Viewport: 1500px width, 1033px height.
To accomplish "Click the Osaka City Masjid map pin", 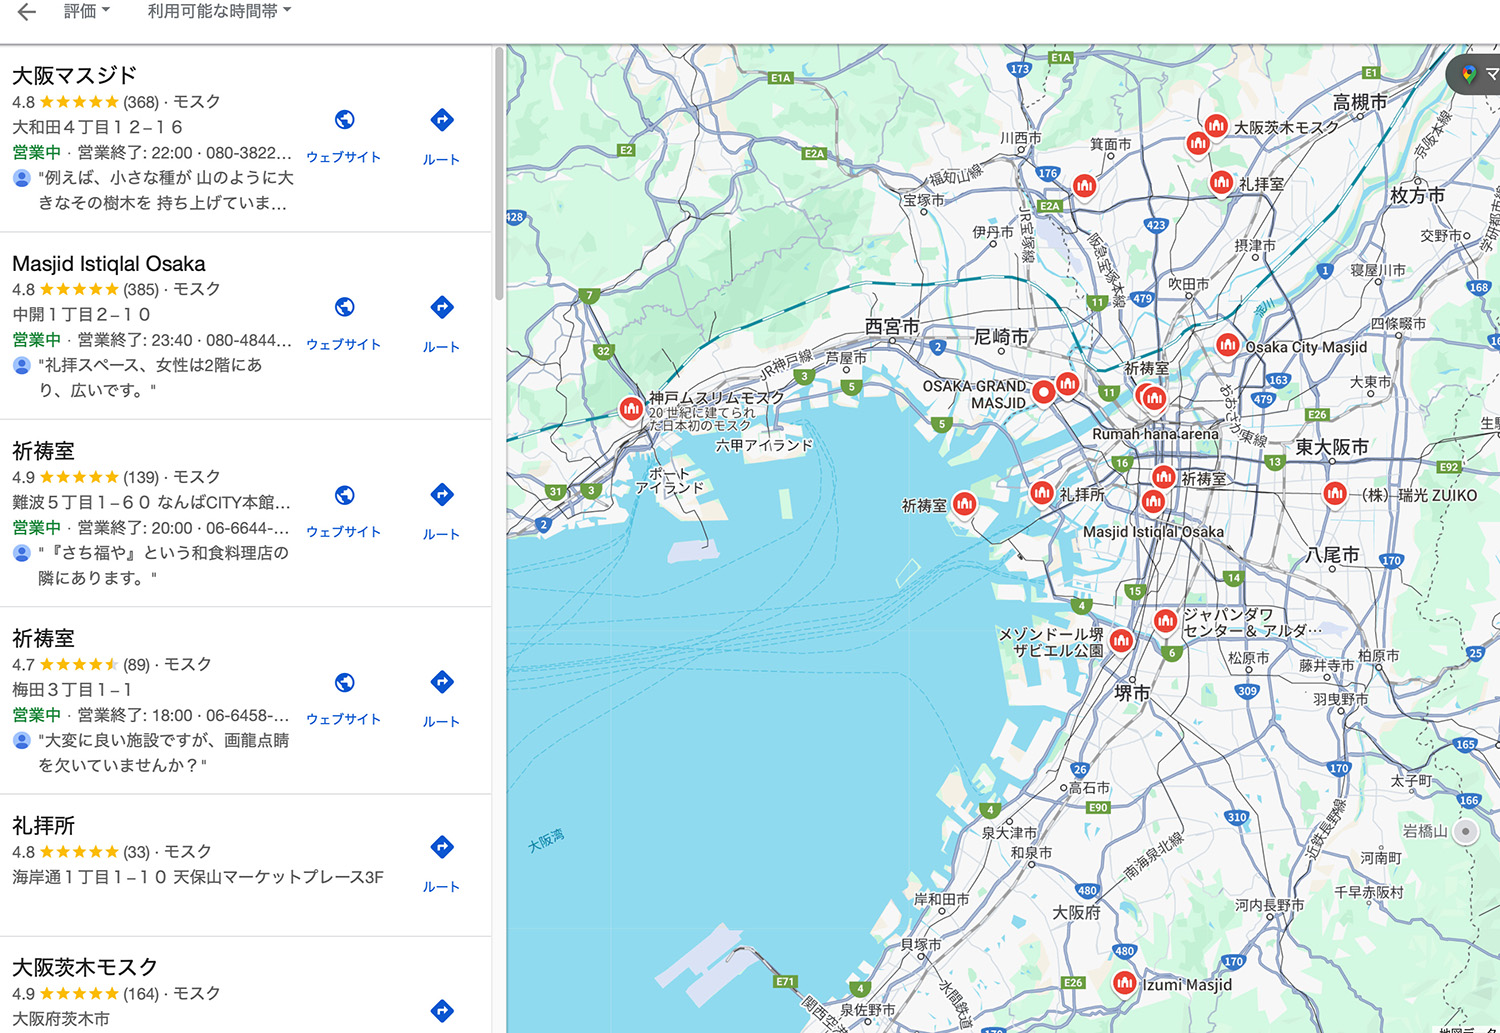I will [1228, 345].
